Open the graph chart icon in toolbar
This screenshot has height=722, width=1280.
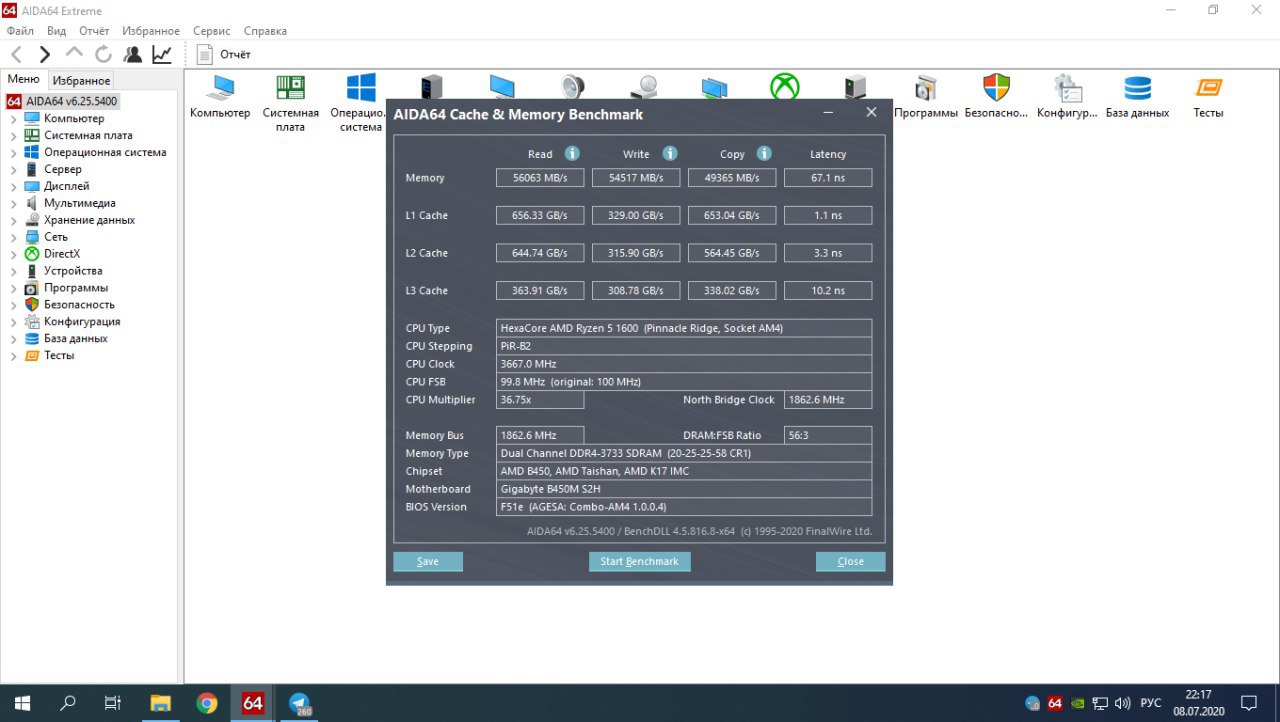161,54
